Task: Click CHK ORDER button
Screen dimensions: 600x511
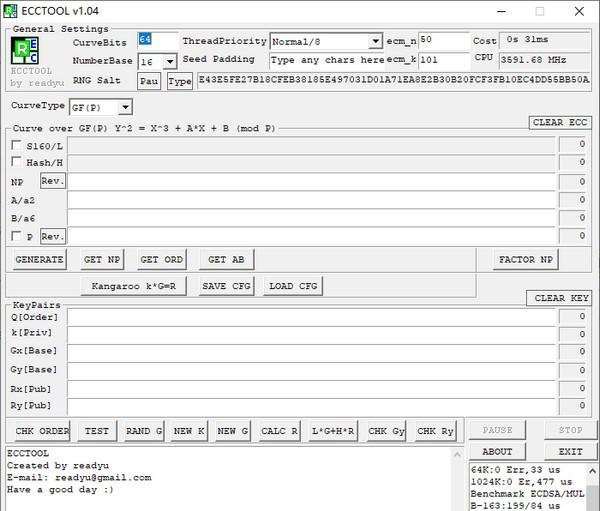Action: click(41, 431)
